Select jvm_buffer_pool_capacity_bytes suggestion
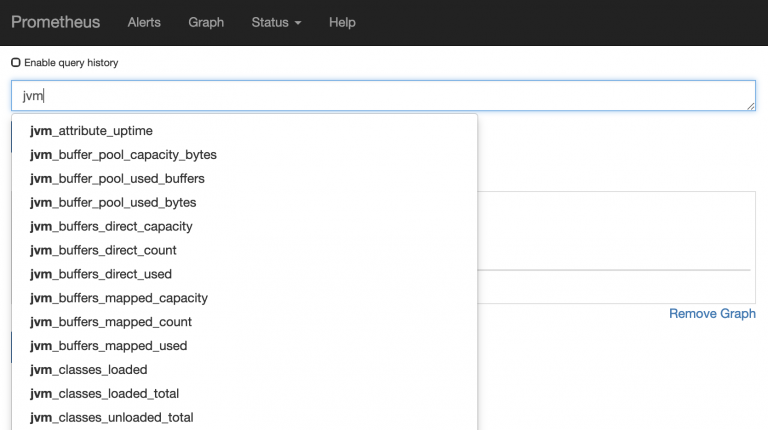This screenshot has width=768, height=430. click(x=123, y=155)
